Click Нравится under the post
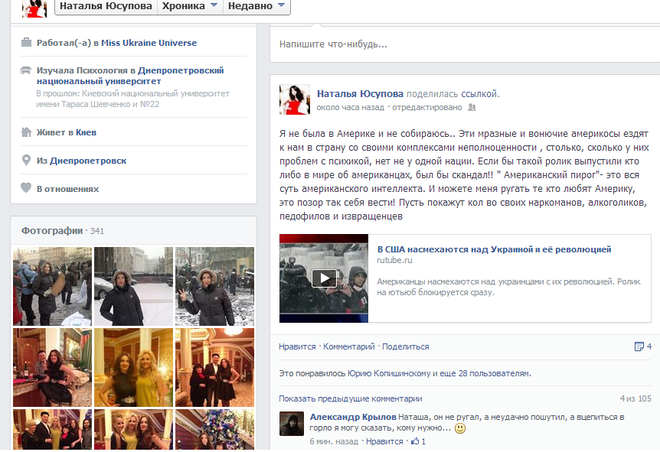 (297, 346)
